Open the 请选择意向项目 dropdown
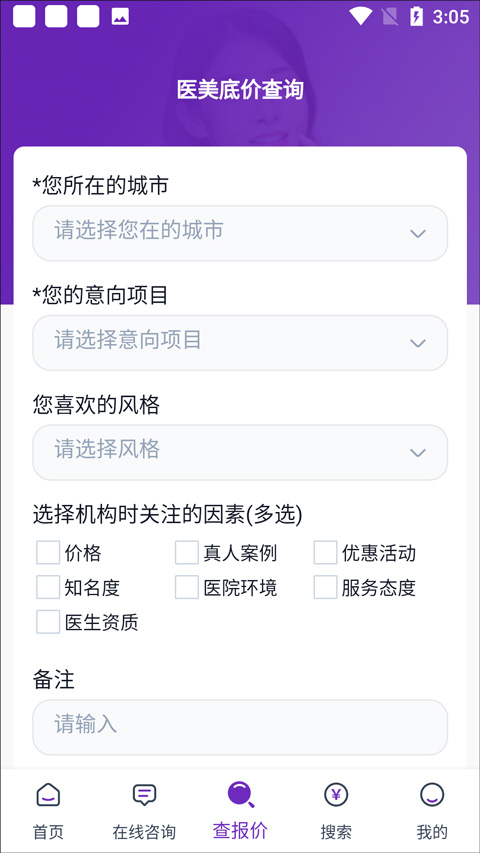The image size is (480, 853). [240, 343]
